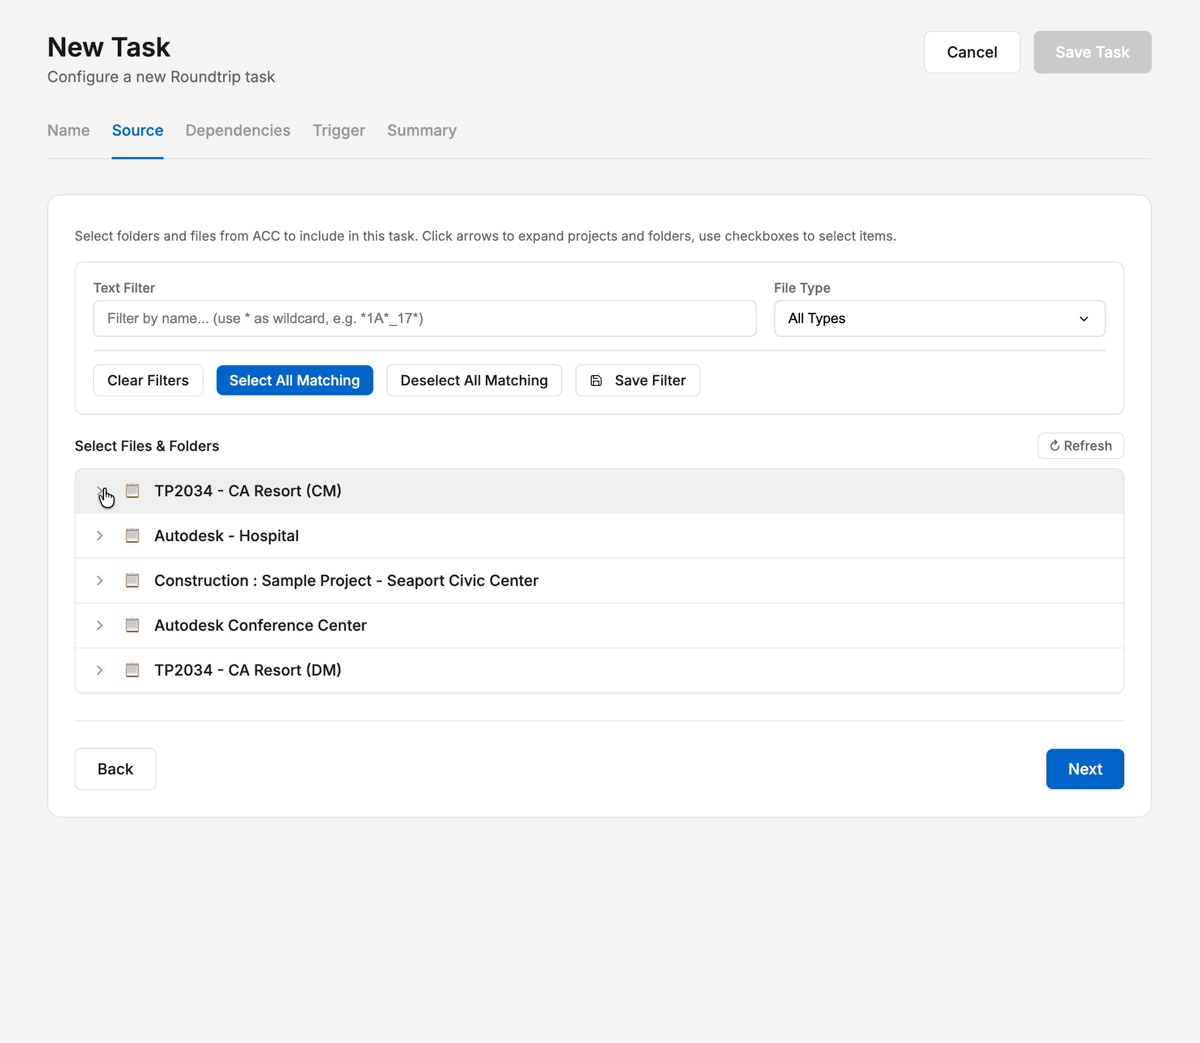Click the TP2034 - CA Resort (DM) project icon
Viewport: 1200px width, 1043px height.
point(132,670)
